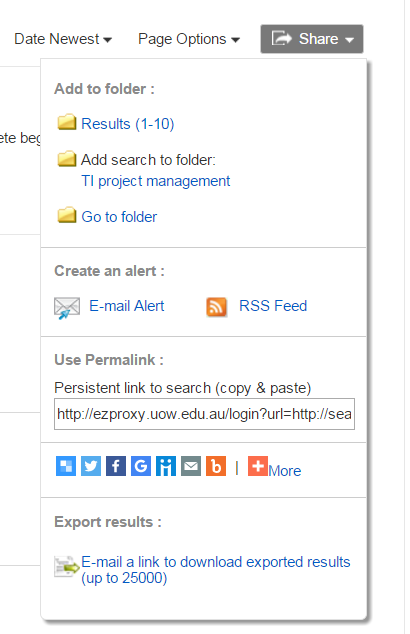Image resolution: width=410 pixels, height=634 pixels.
Task: Share via the Delicious bookmark icon
Action: coord(66,466)
